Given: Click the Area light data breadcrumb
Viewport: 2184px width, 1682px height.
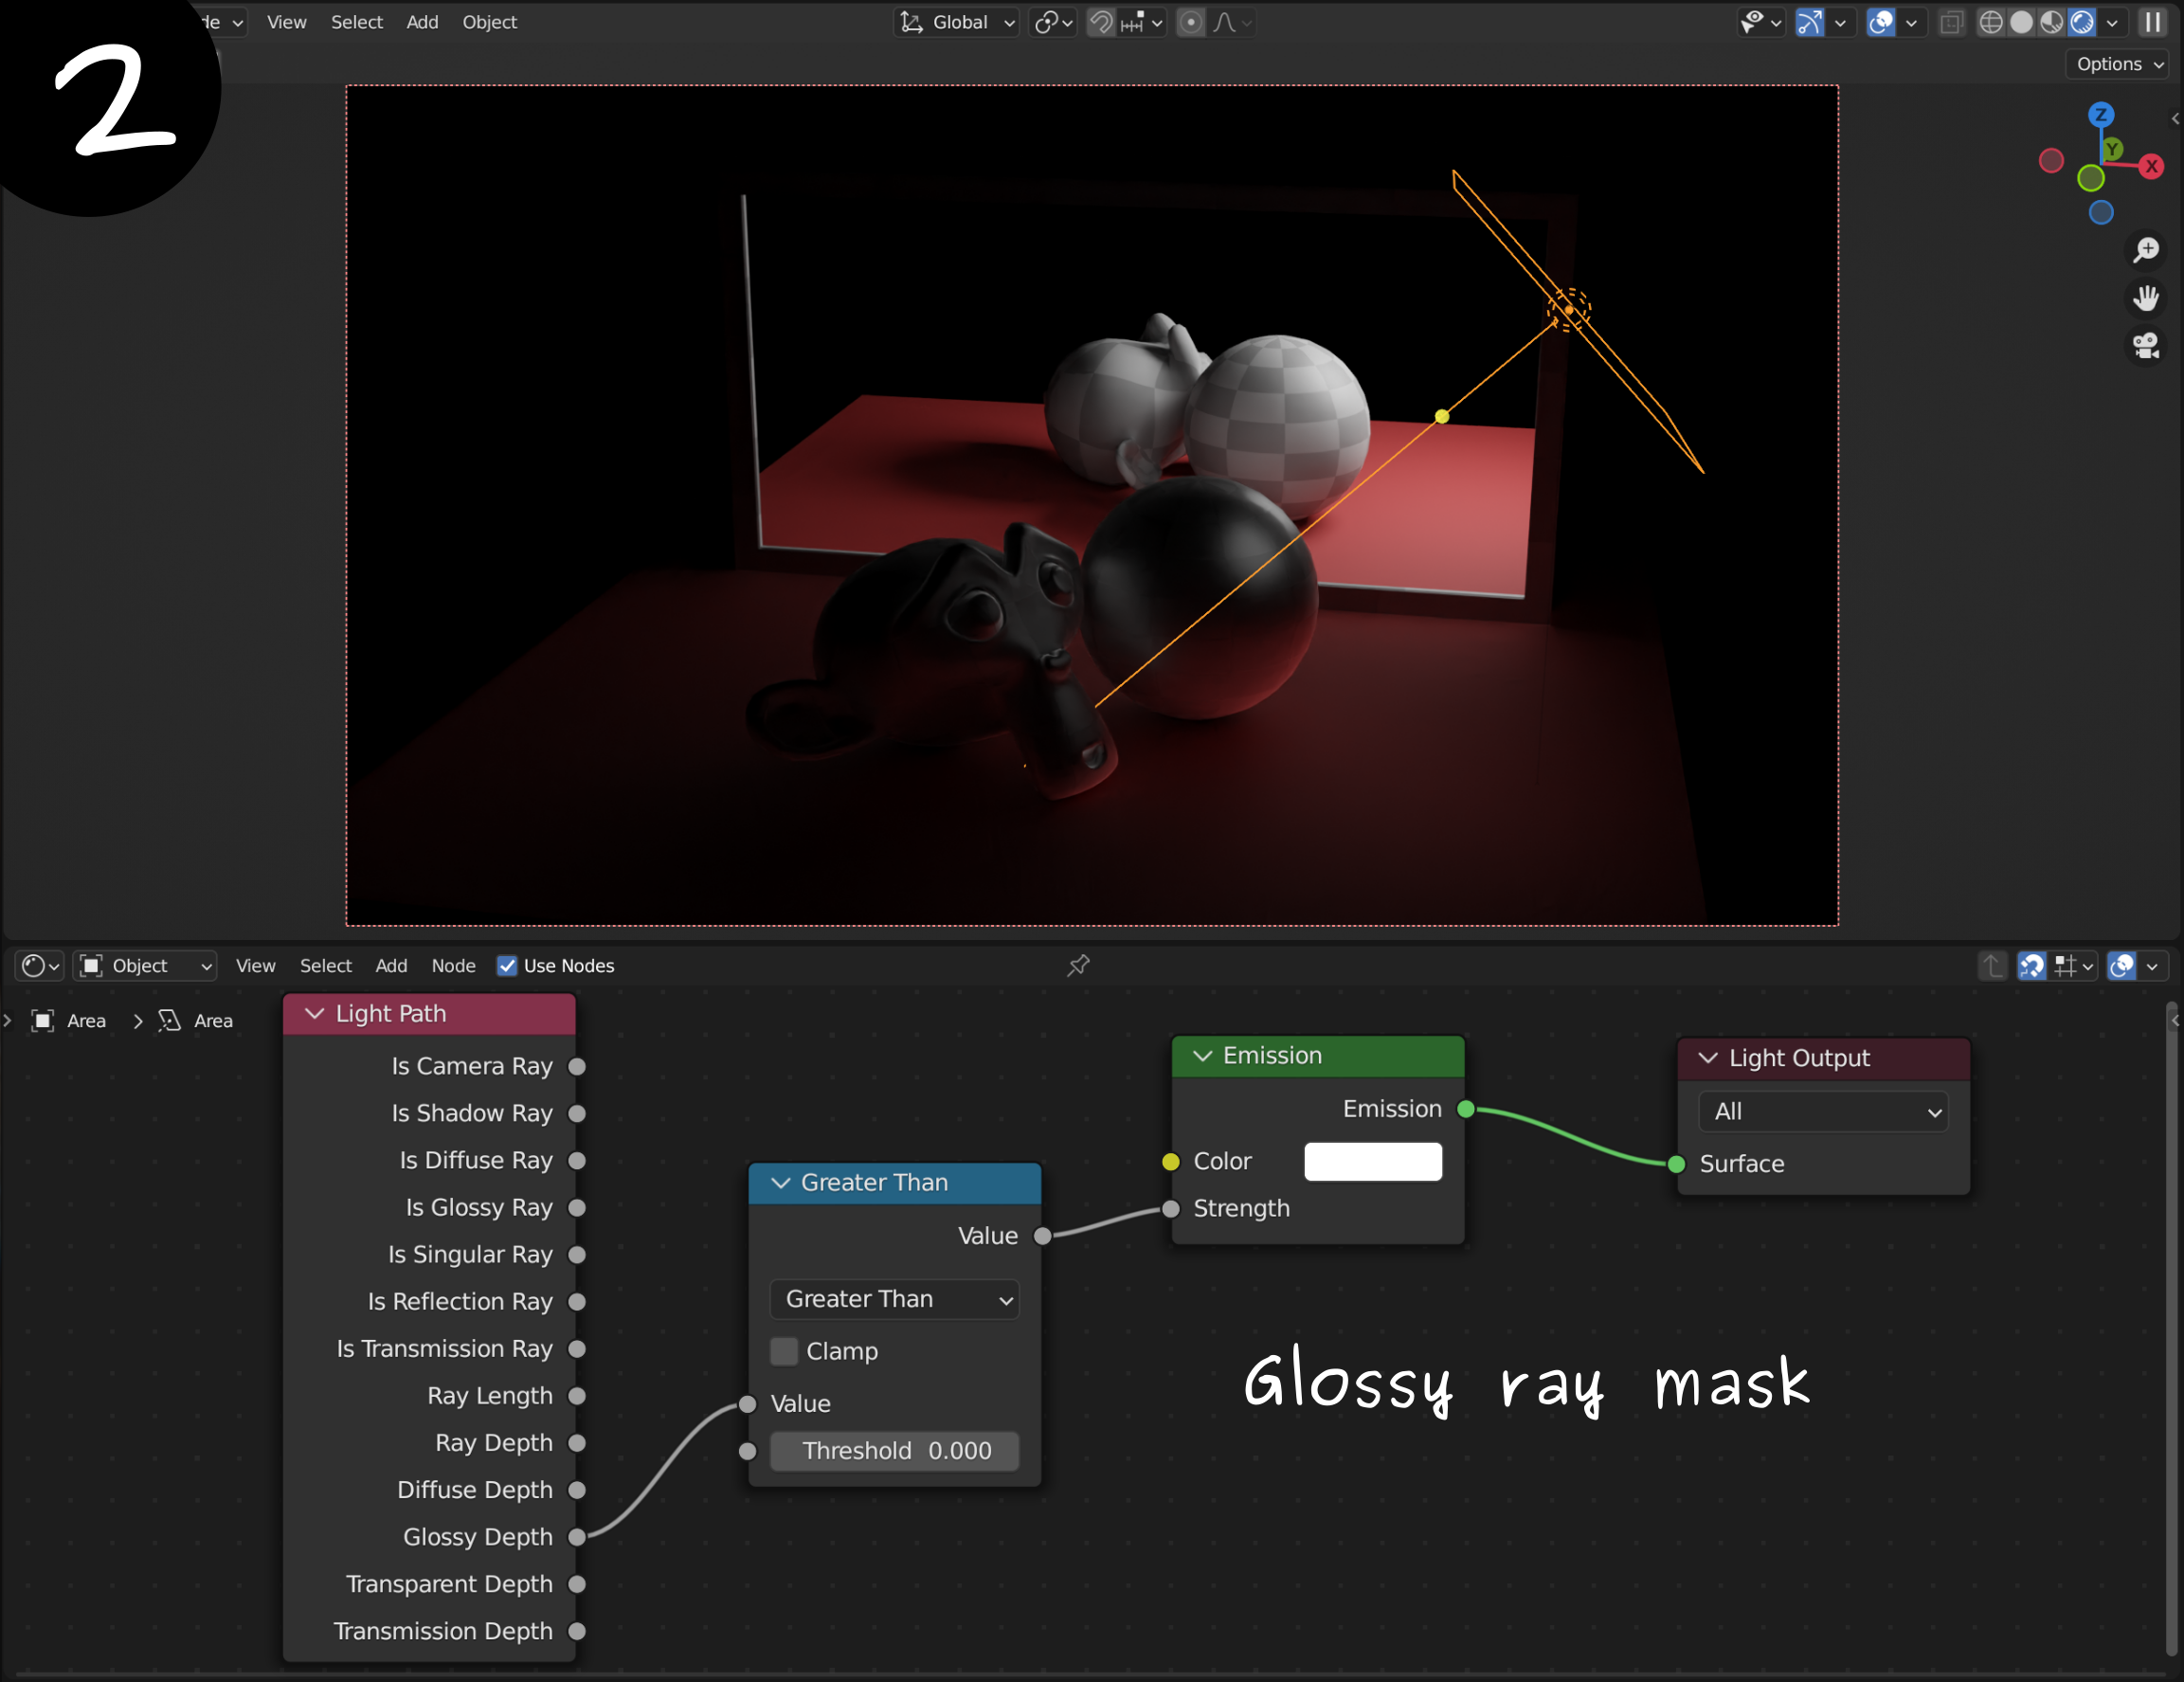Looking at the screenshot, I should point(196,1020).
